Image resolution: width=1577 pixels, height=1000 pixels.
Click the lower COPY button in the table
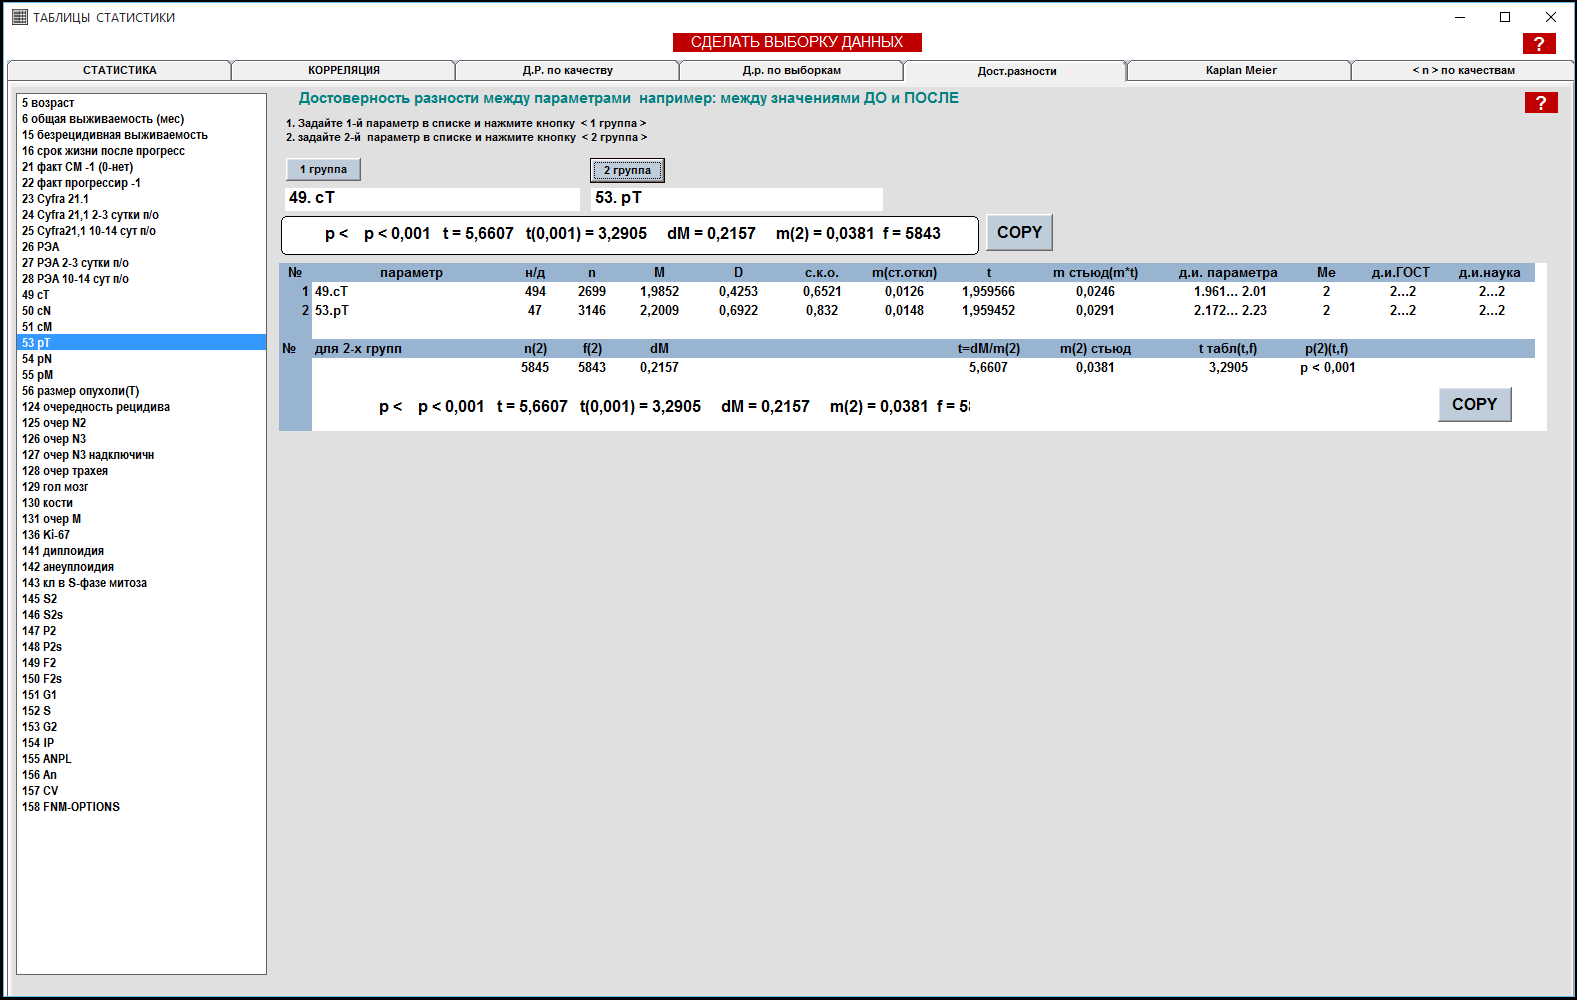tap(1473, 404)
